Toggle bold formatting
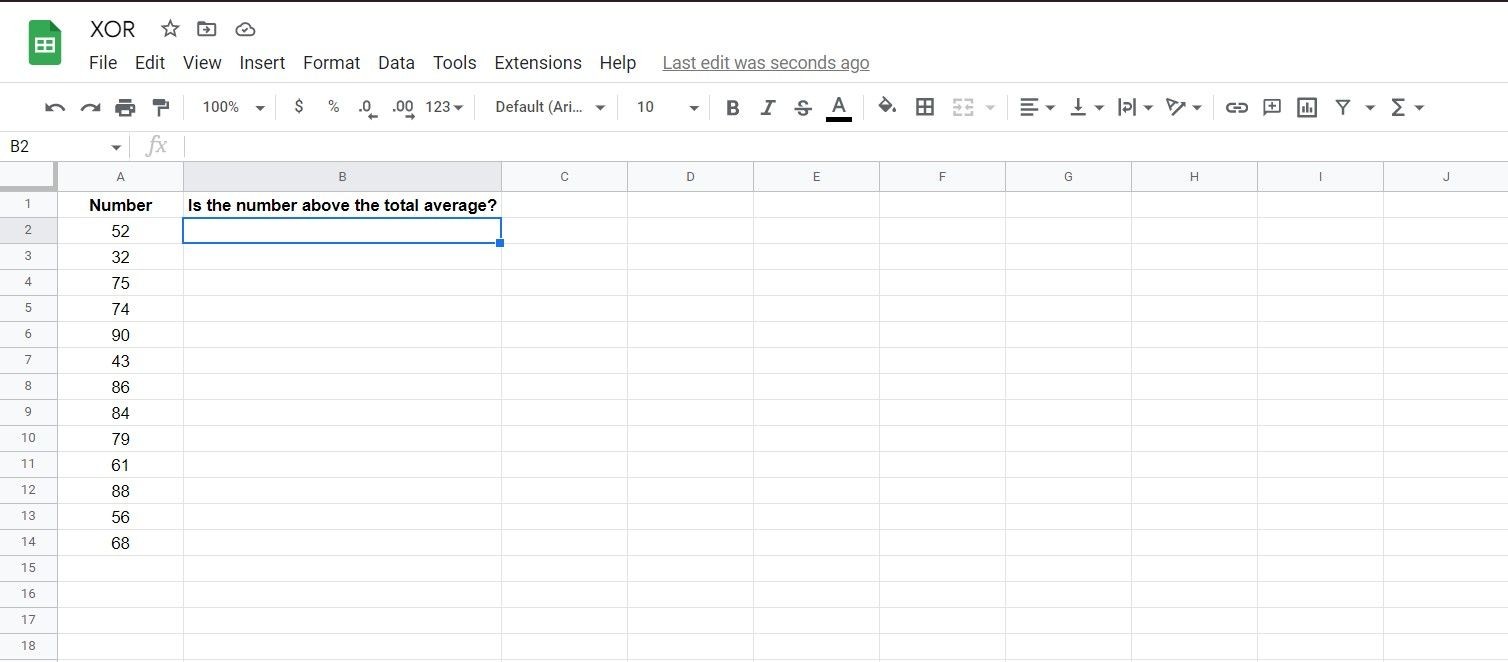 pos(732,107)
